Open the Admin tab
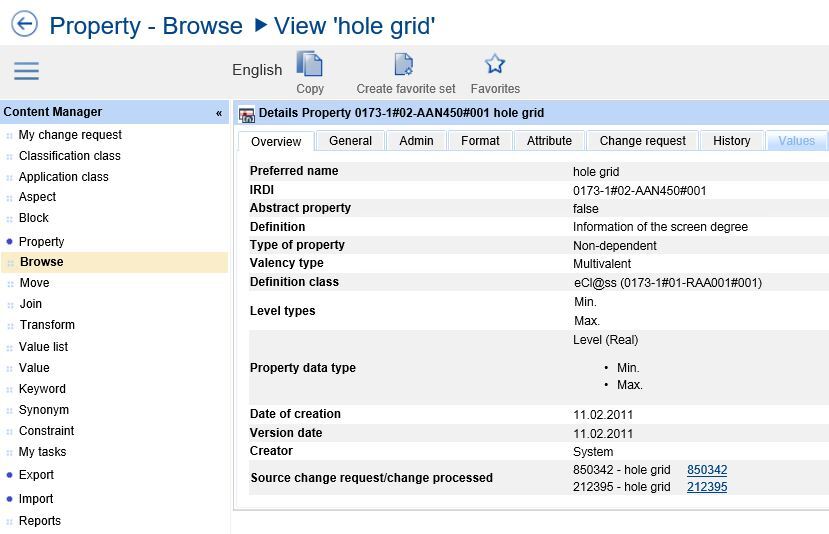 point(416,141)
